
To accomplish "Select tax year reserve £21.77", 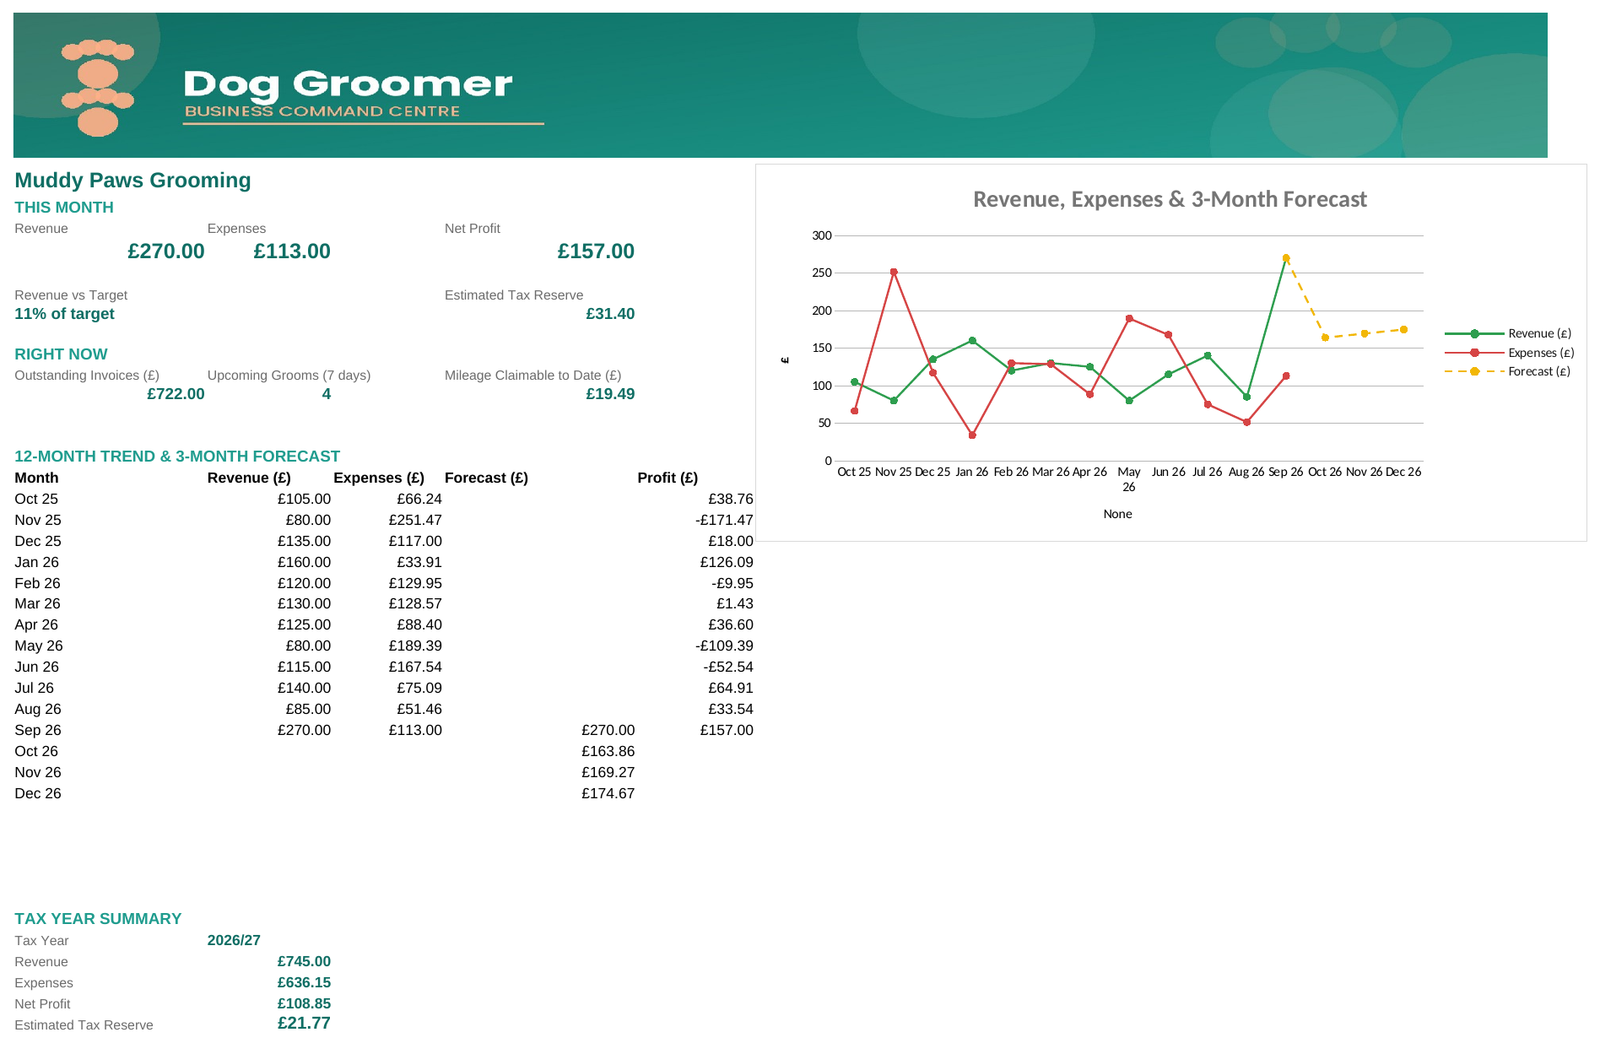I will pyautogui.click(x=304, y=1024).
